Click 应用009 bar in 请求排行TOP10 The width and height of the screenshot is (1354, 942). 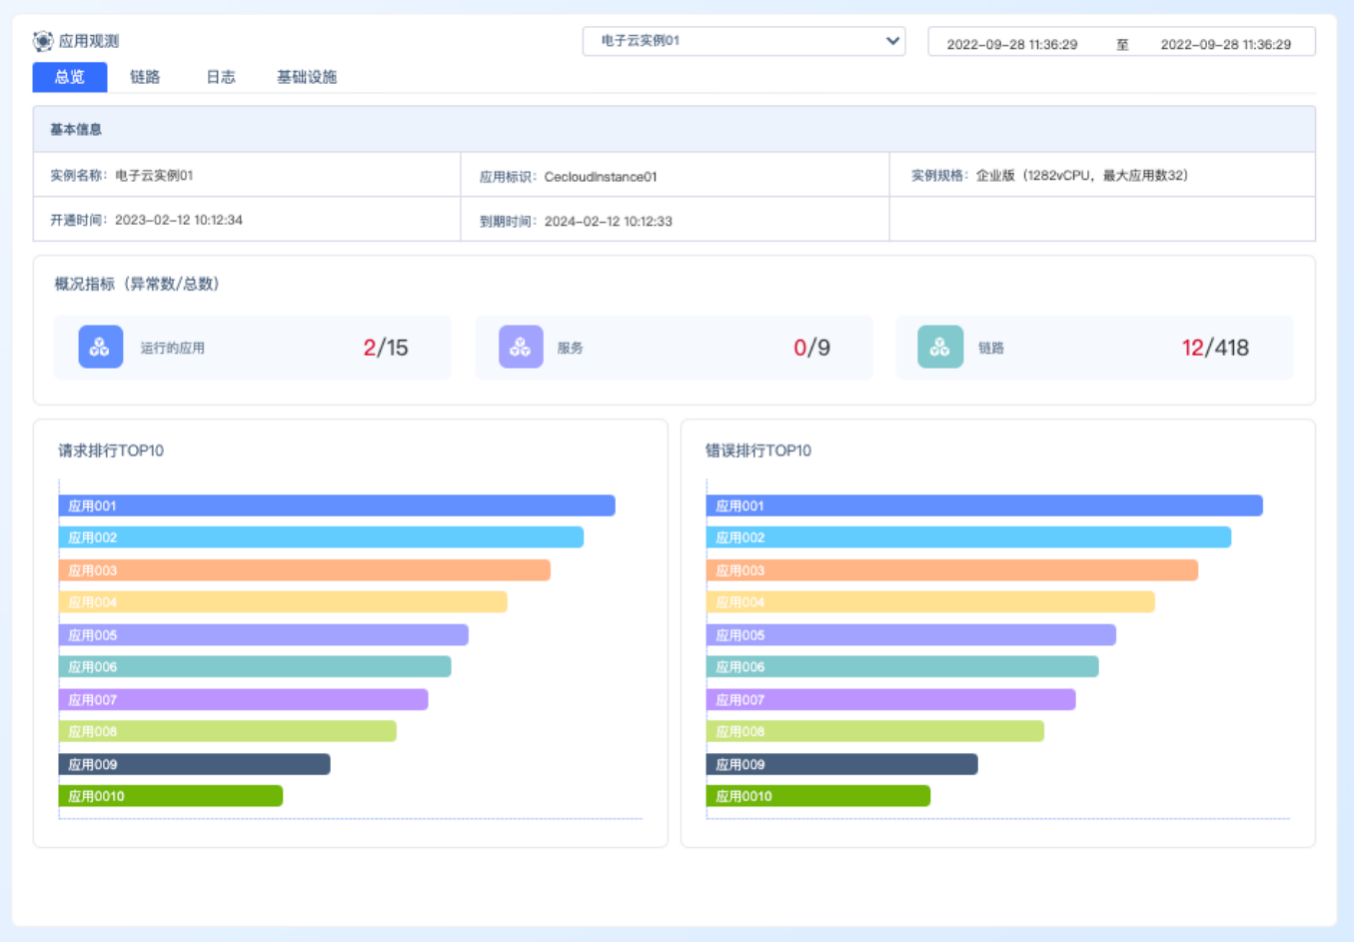195,764
